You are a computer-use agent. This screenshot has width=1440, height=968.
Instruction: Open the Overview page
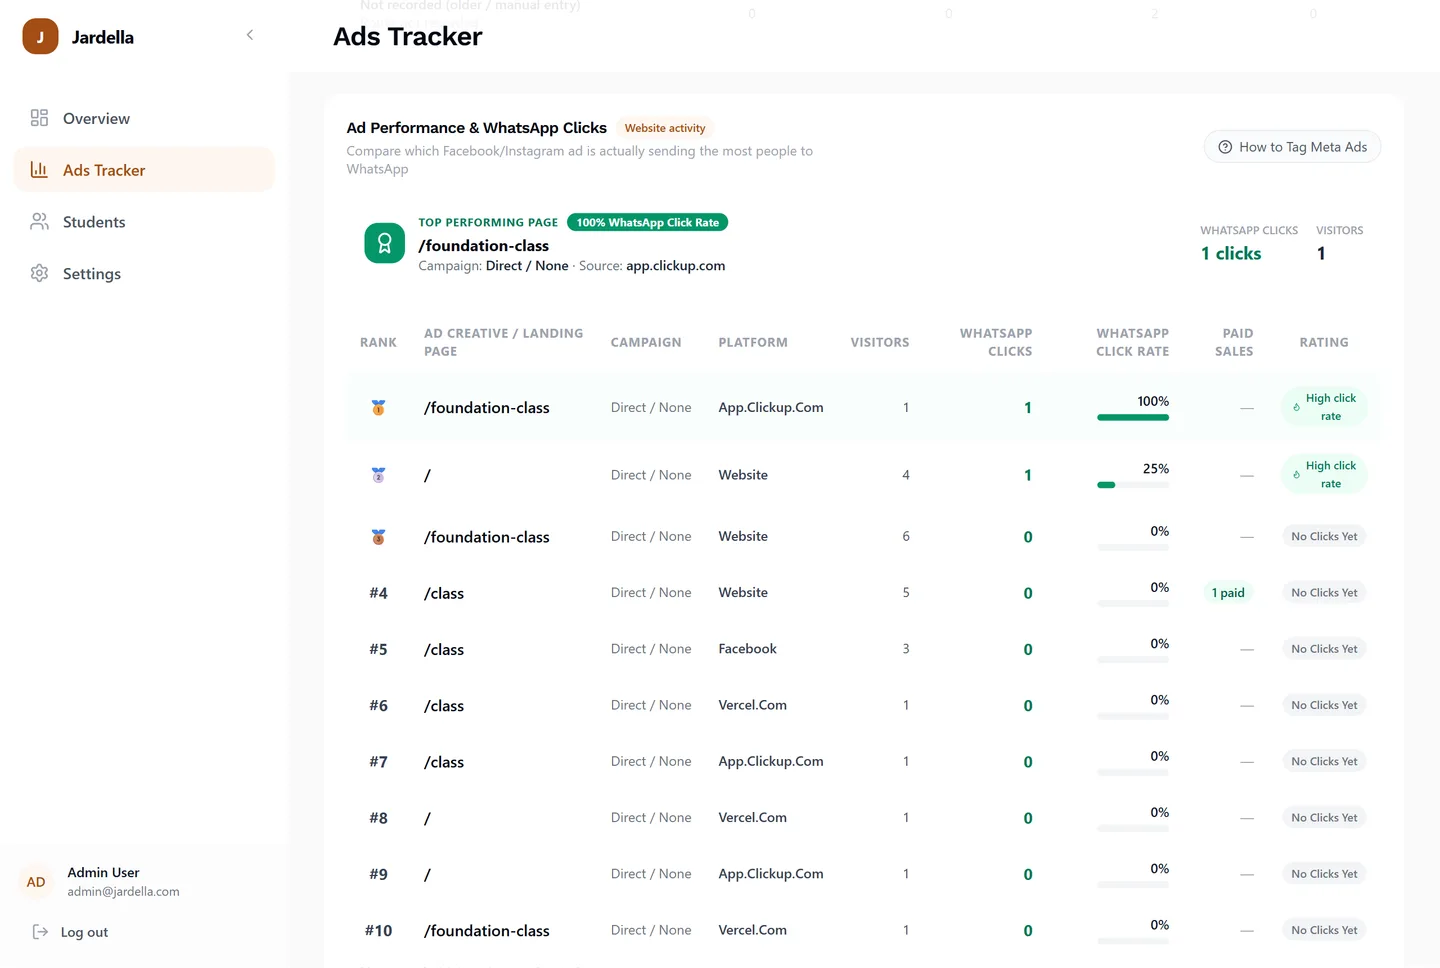click(x=144, y=118)
